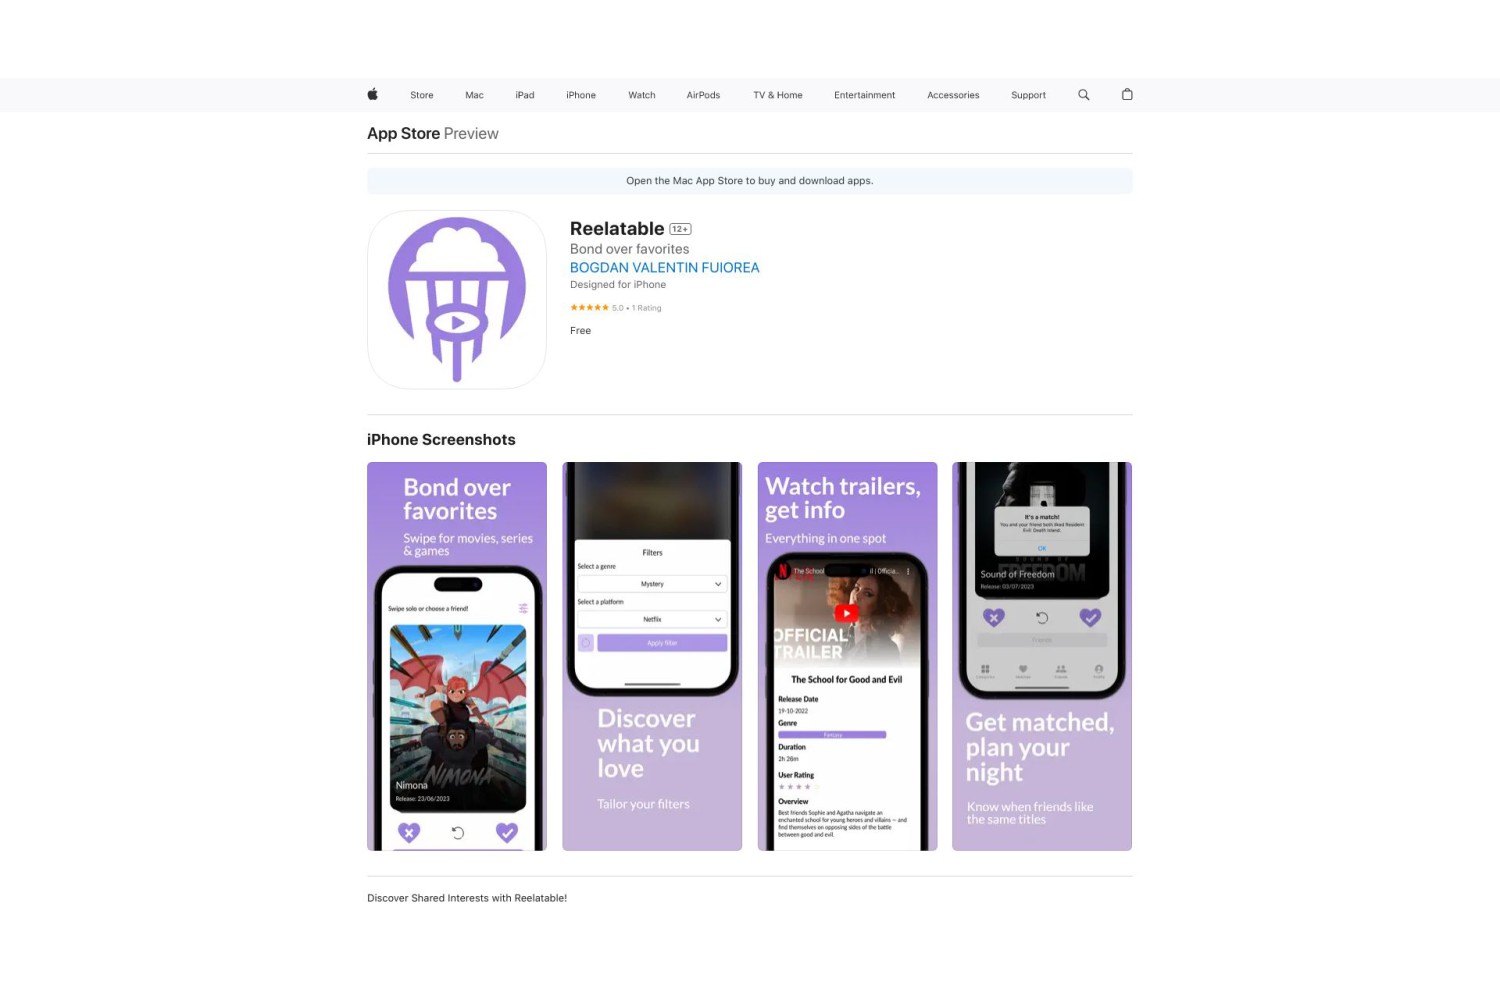Open the Discover what you love screenshot

652,656
